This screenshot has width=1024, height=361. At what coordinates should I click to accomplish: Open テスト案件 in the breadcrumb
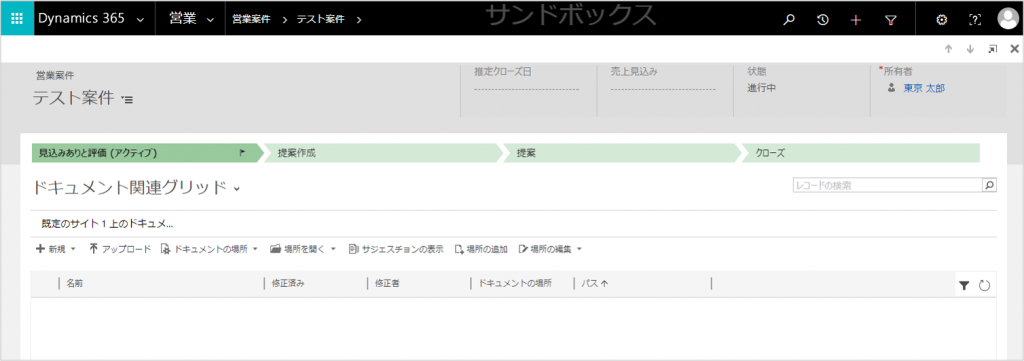tap(321, 20)
